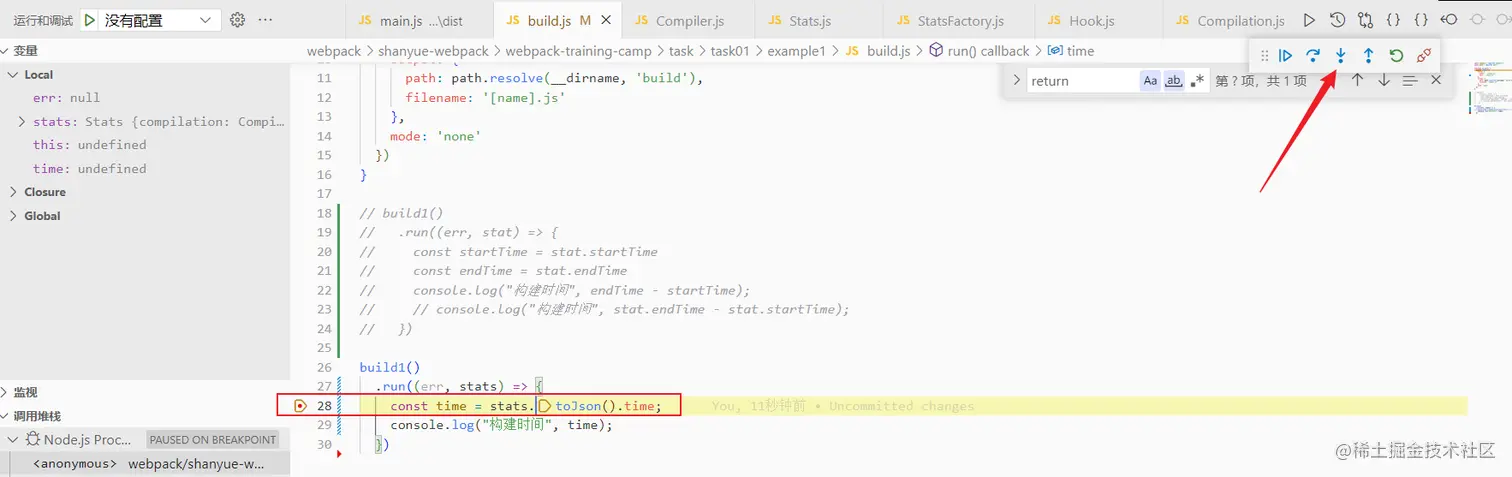Toggle find in selection icon
The height and width of the screenshot is (477, 1512).
1410,80
